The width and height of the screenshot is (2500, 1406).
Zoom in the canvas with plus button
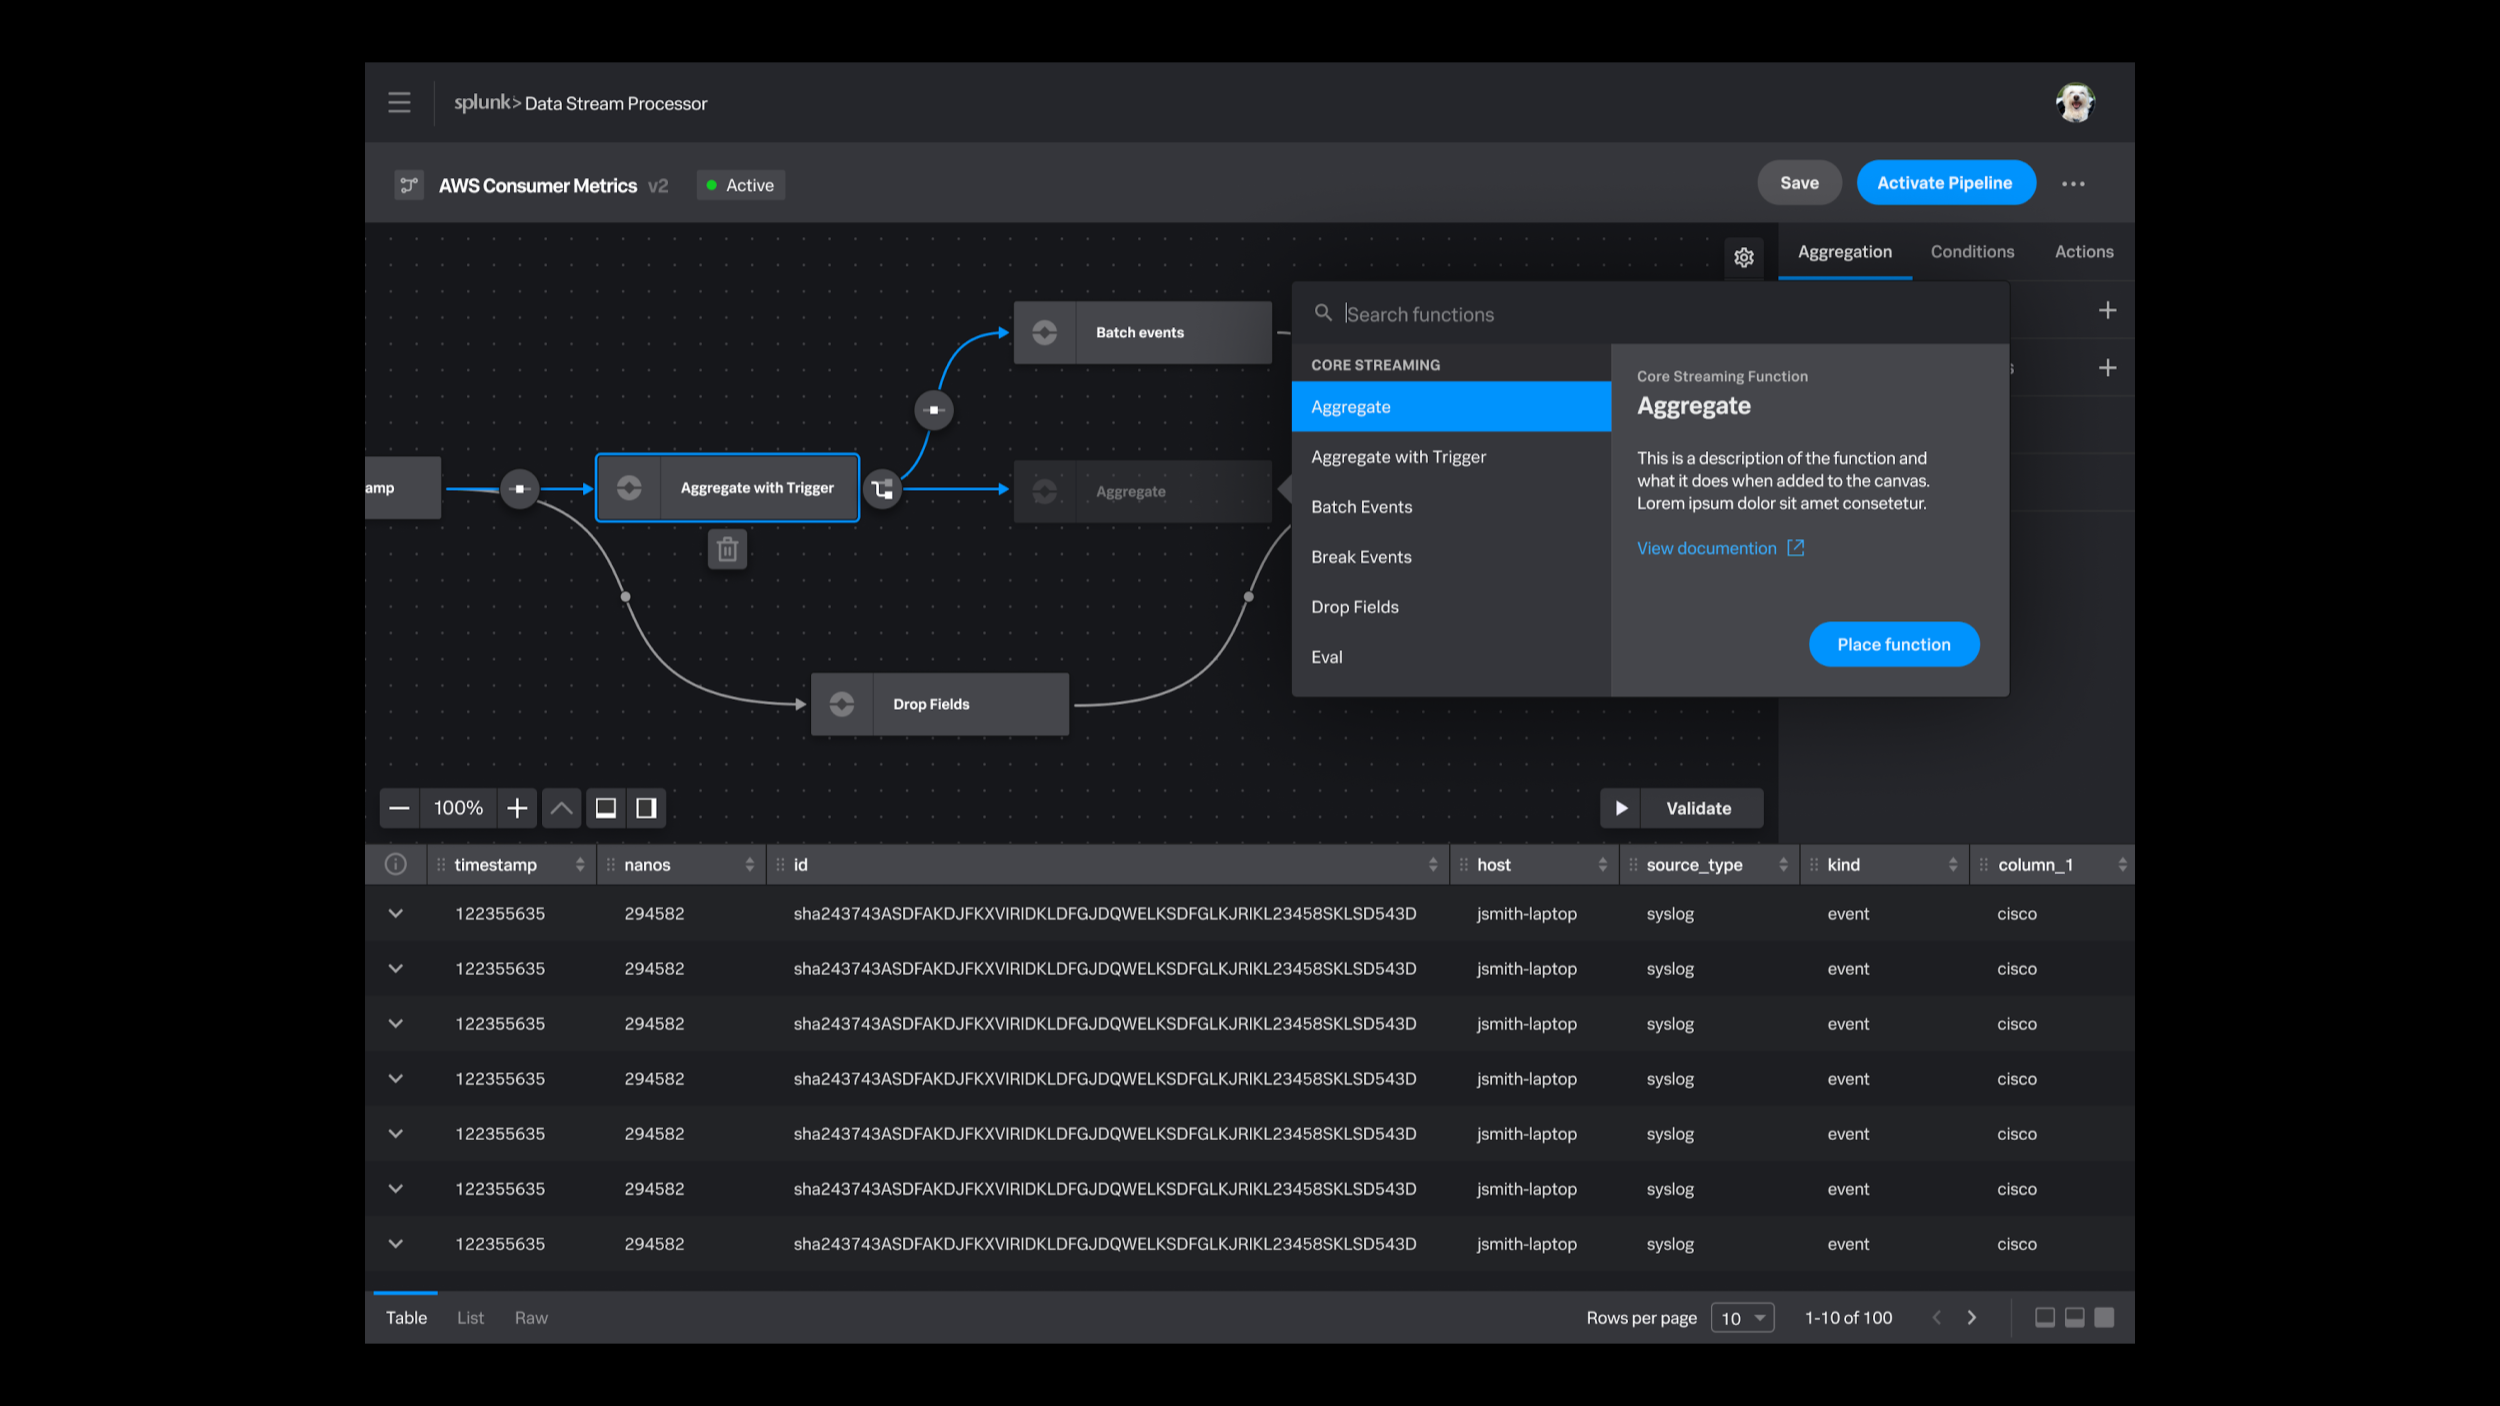click(517, 808)
